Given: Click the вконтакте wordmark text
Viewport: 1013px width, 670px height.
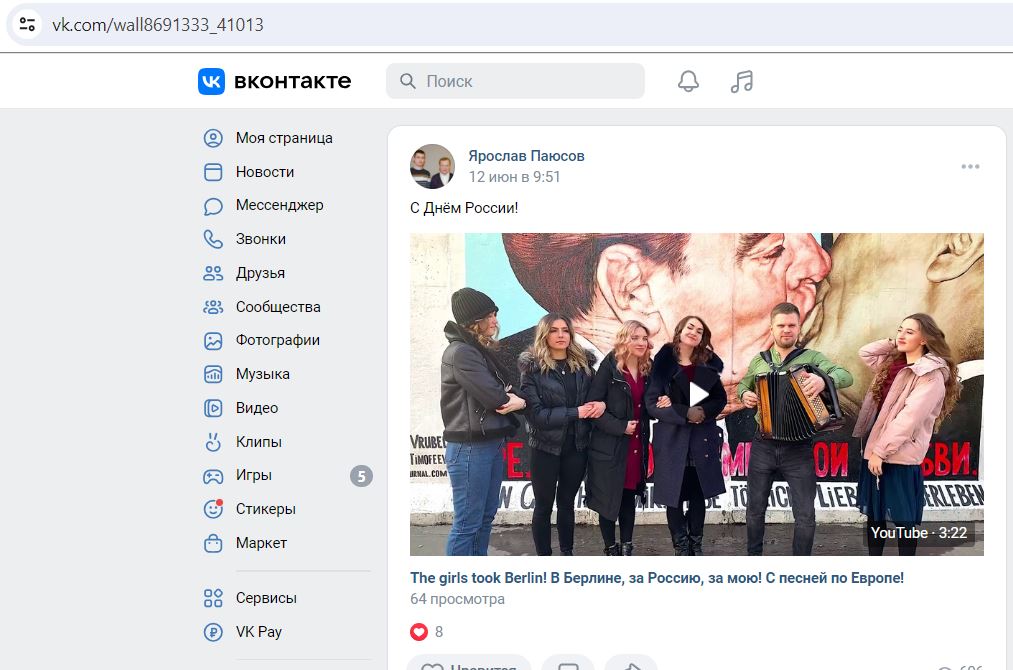Looking at the screenshot, I should (293, 81).
